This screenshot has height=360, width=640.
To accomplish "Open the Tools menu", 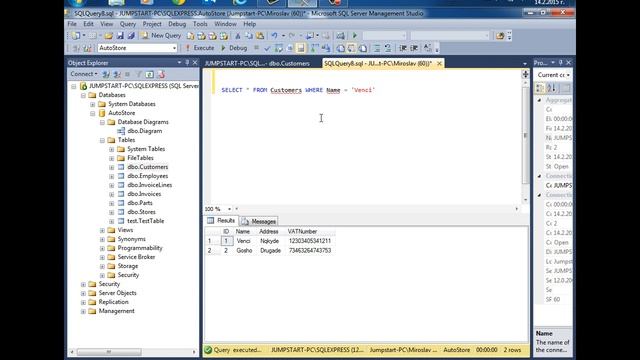I will click(200, 24).
